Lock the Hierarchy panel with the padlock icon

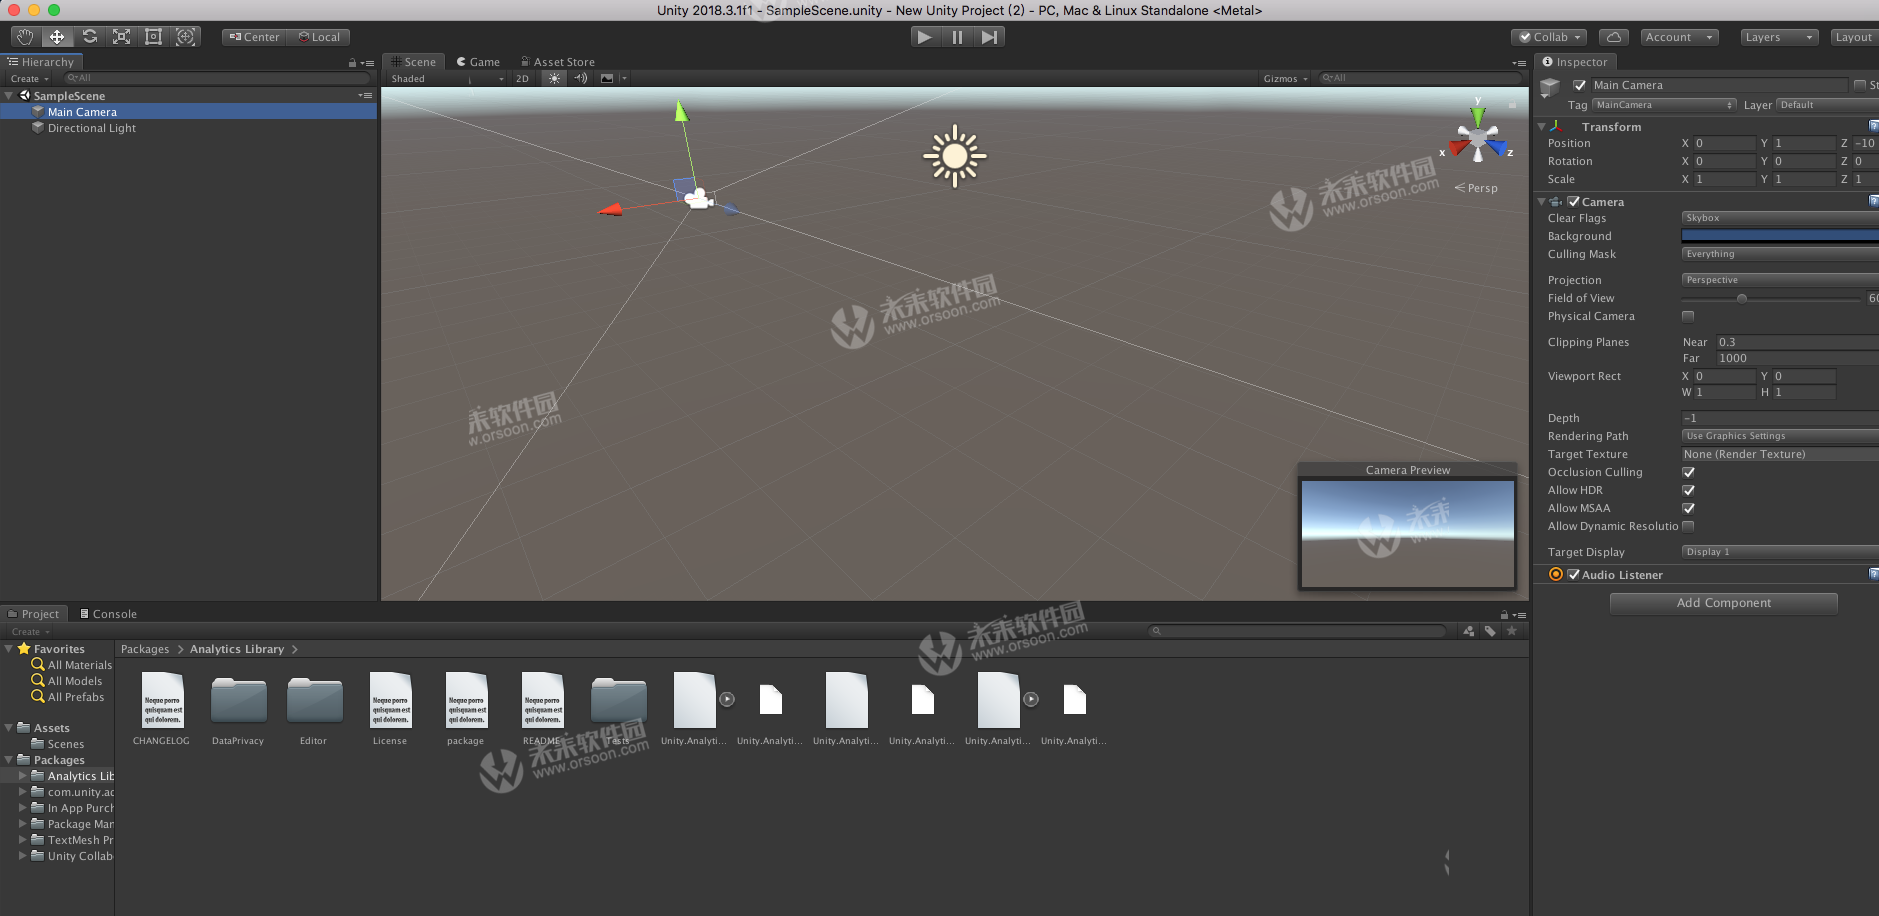[352, 63]
